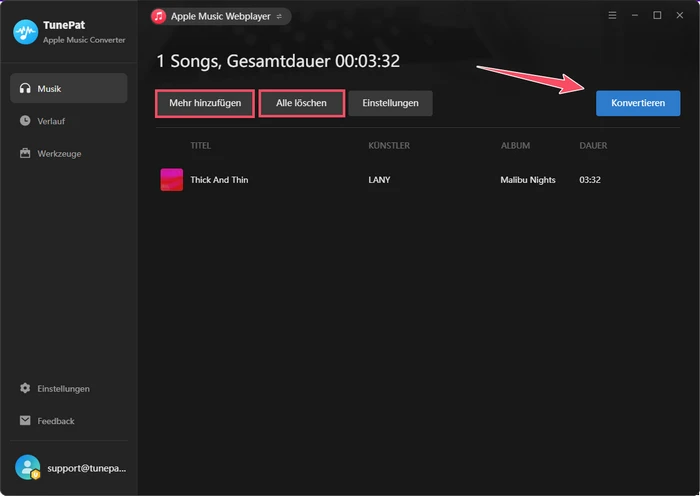
Task: Click Mehr hinzufügen button
Action: tap(205, 103)
